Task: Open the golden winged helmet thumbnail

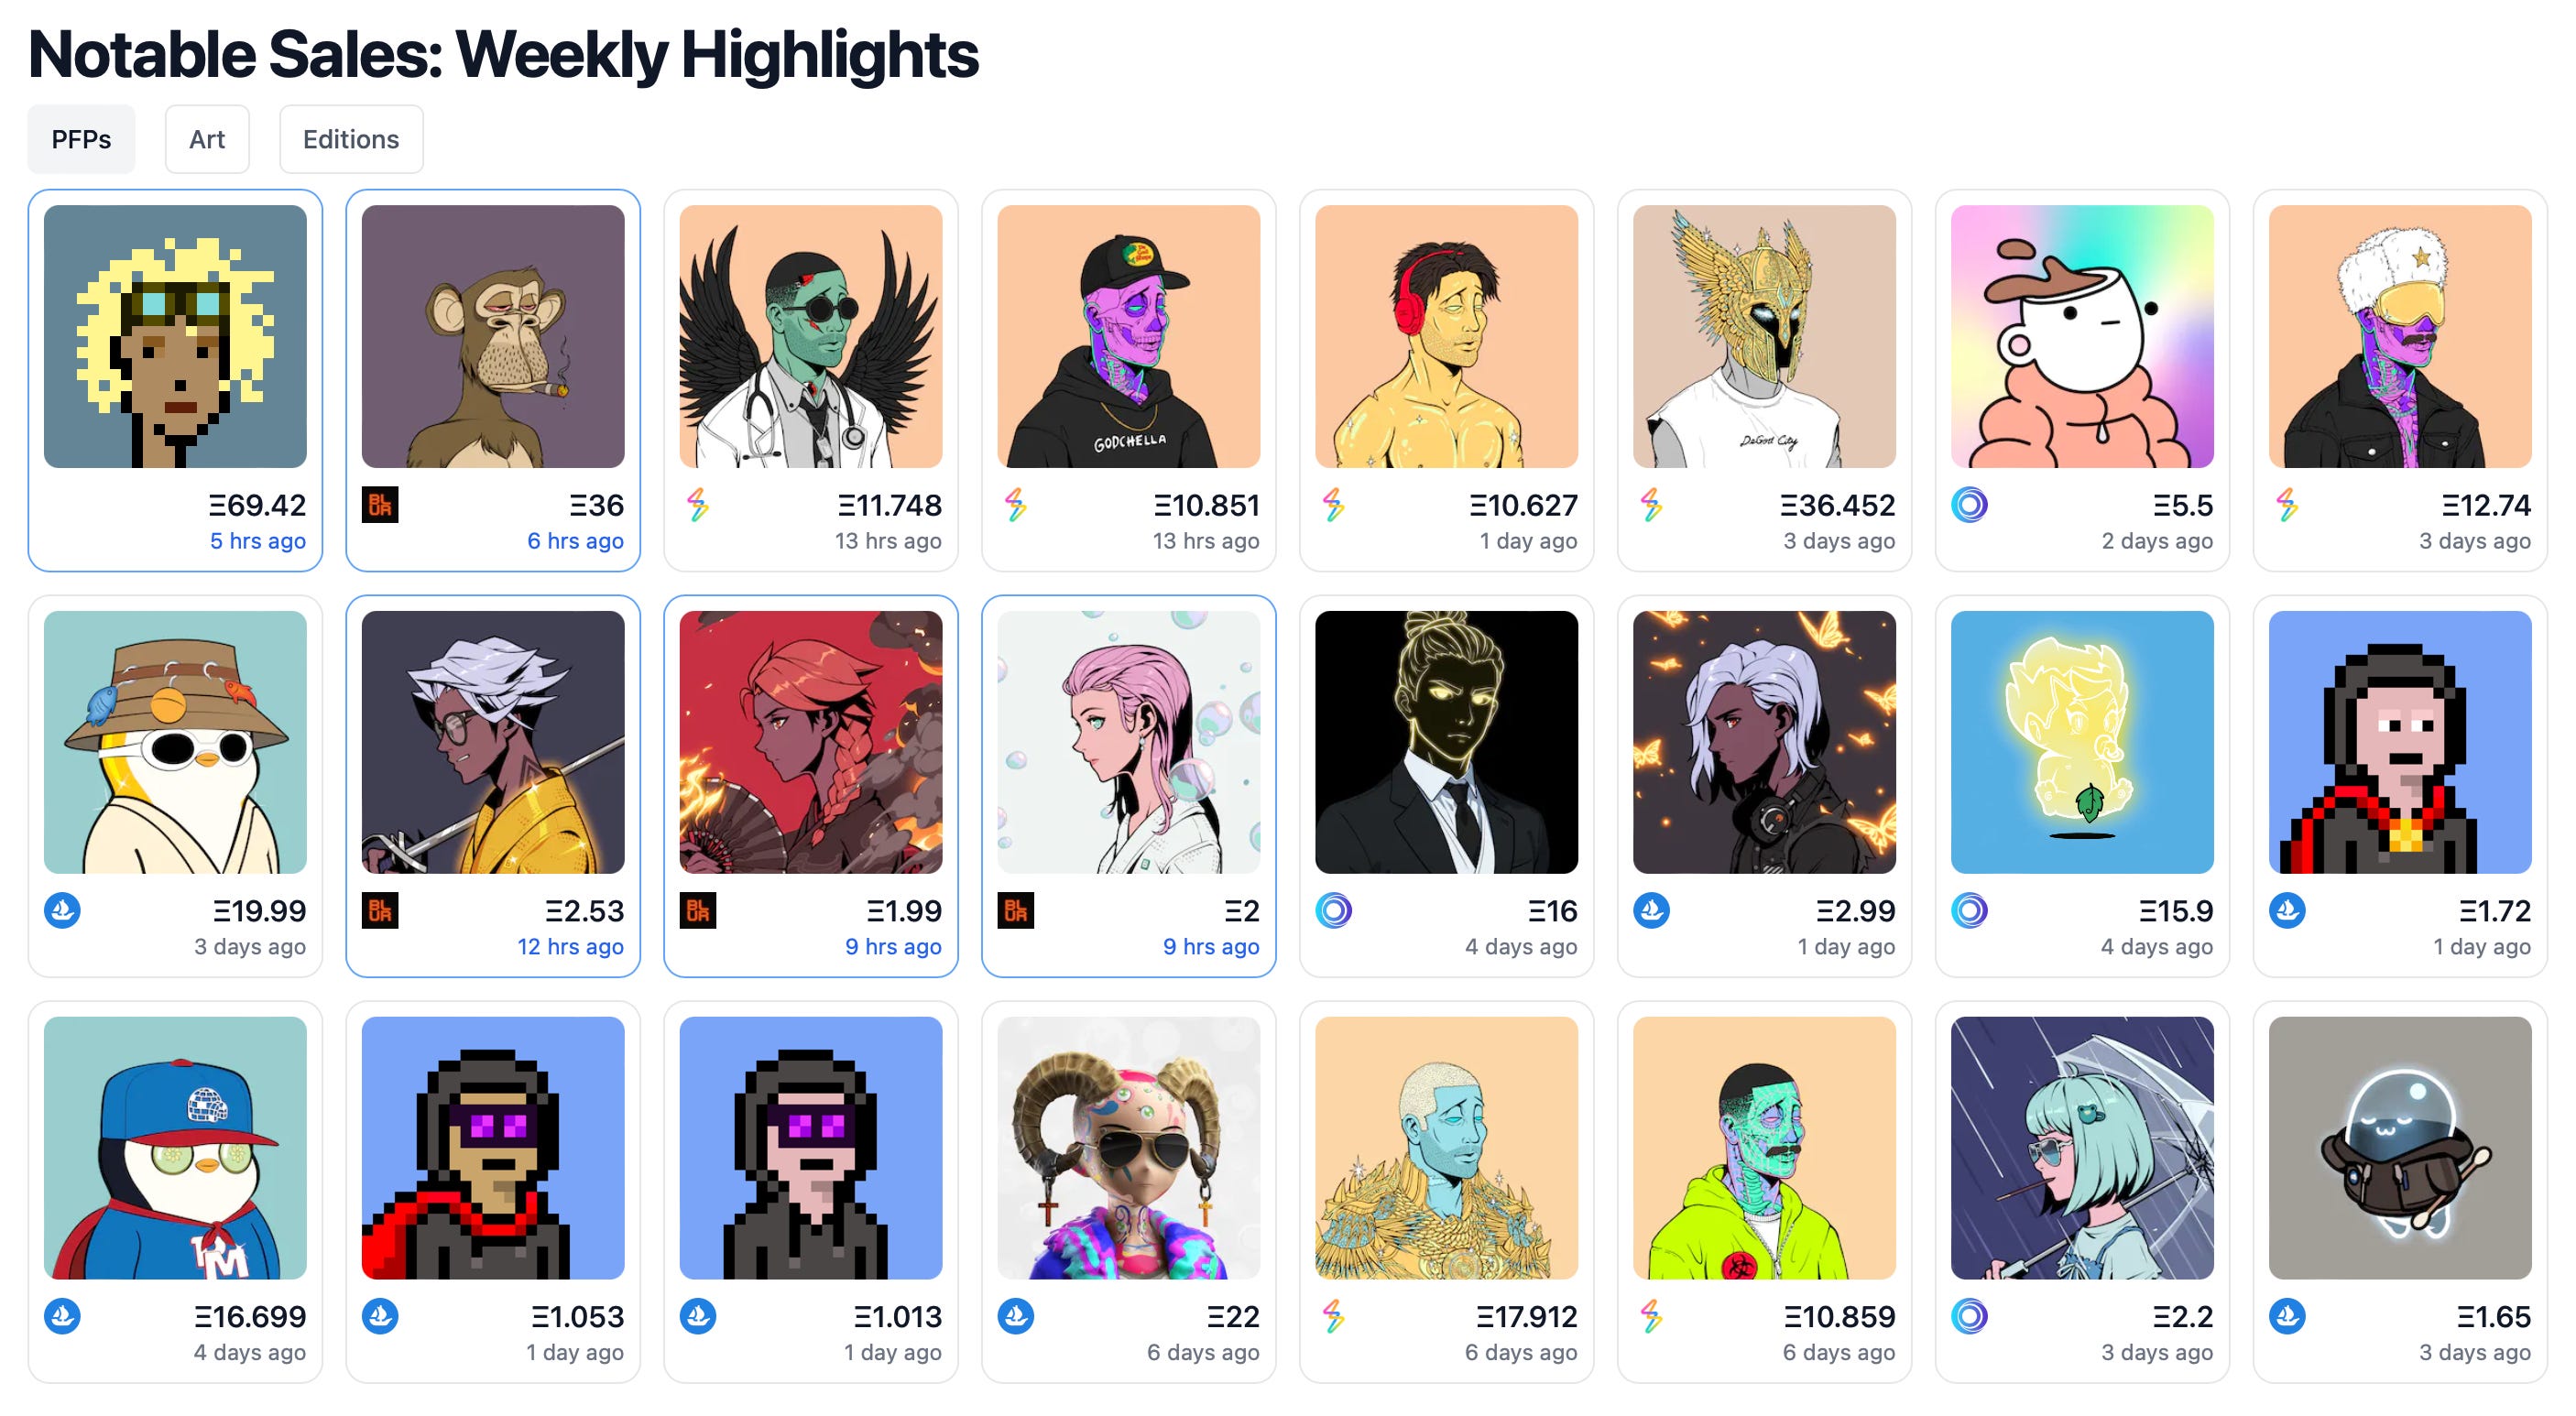Action: point(1765,337)
